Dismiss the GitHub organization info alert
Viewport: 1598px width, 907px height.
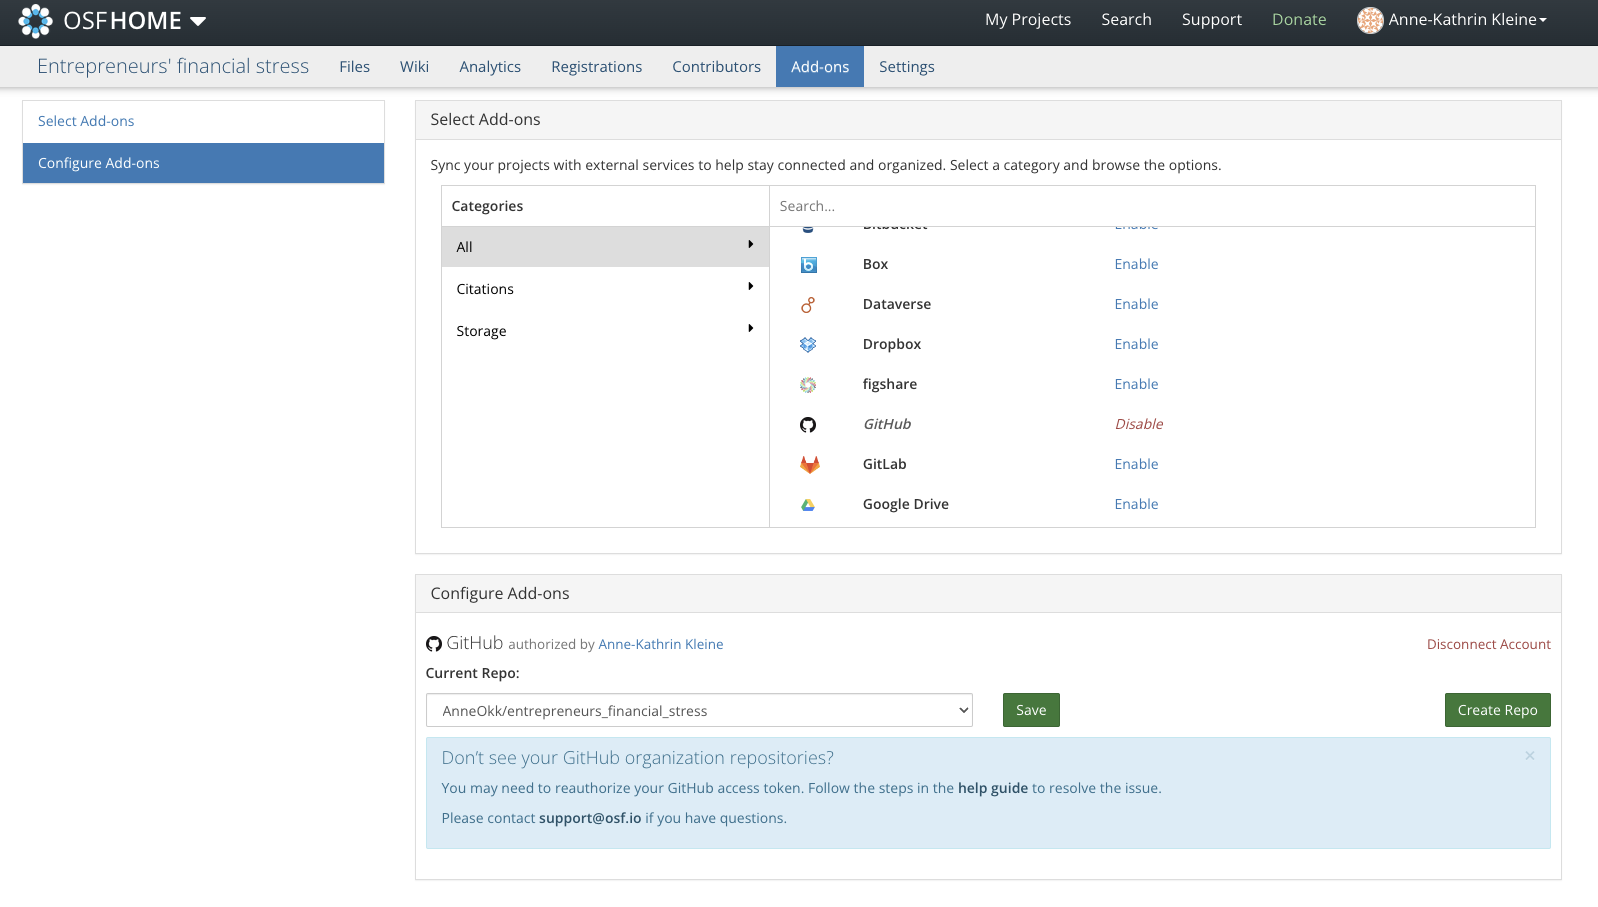click(x=1529, y=756)
